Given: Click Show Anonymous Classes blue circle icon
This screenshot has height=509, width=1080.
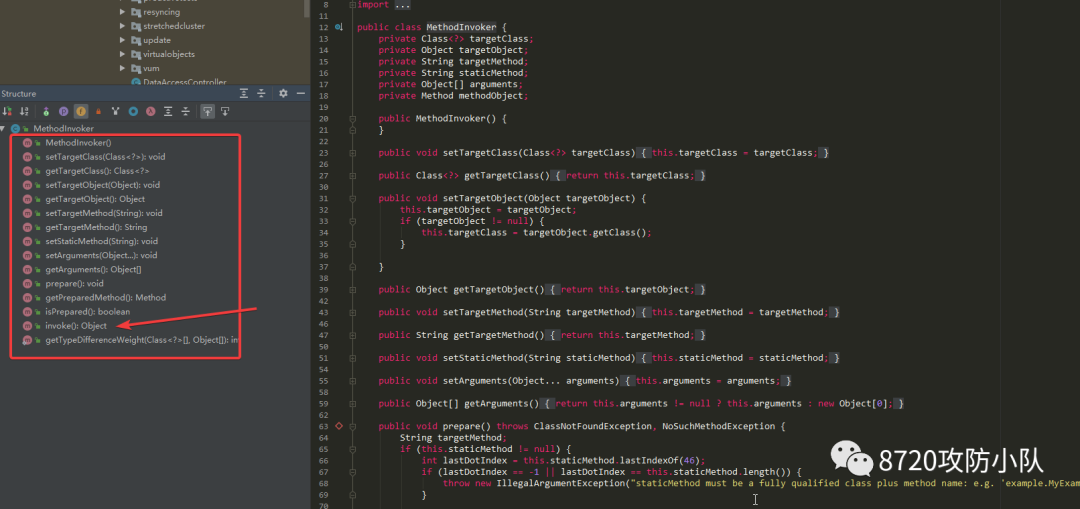Looking at the screenshot, I should [133, 112].
